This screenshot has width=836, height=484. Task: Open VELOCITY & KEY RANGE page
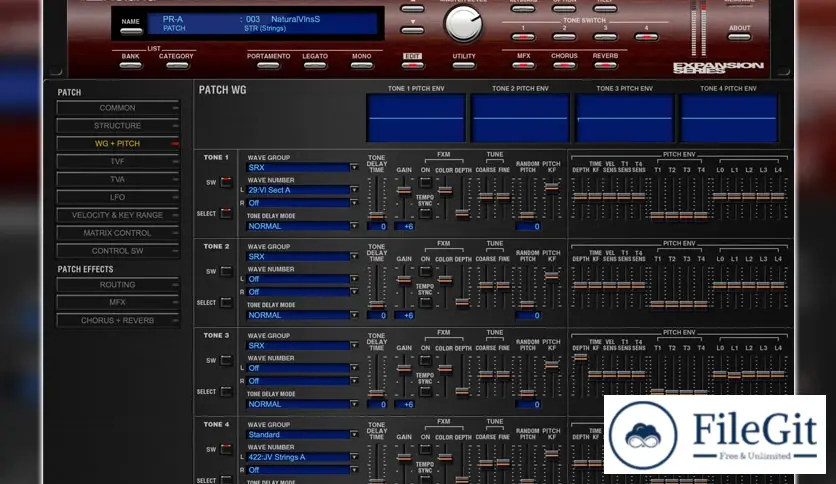118,215
